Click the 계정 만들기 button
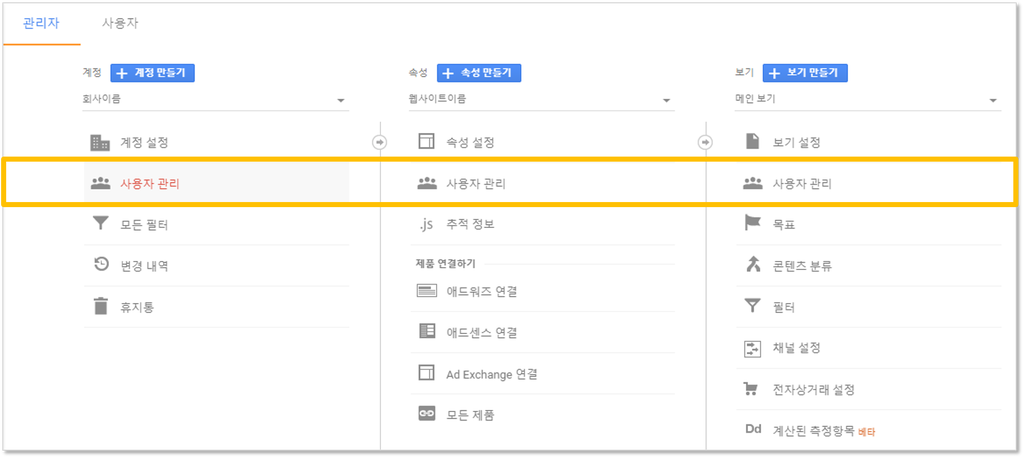This screenshot has width=1024, height=458. pos(152,73)
